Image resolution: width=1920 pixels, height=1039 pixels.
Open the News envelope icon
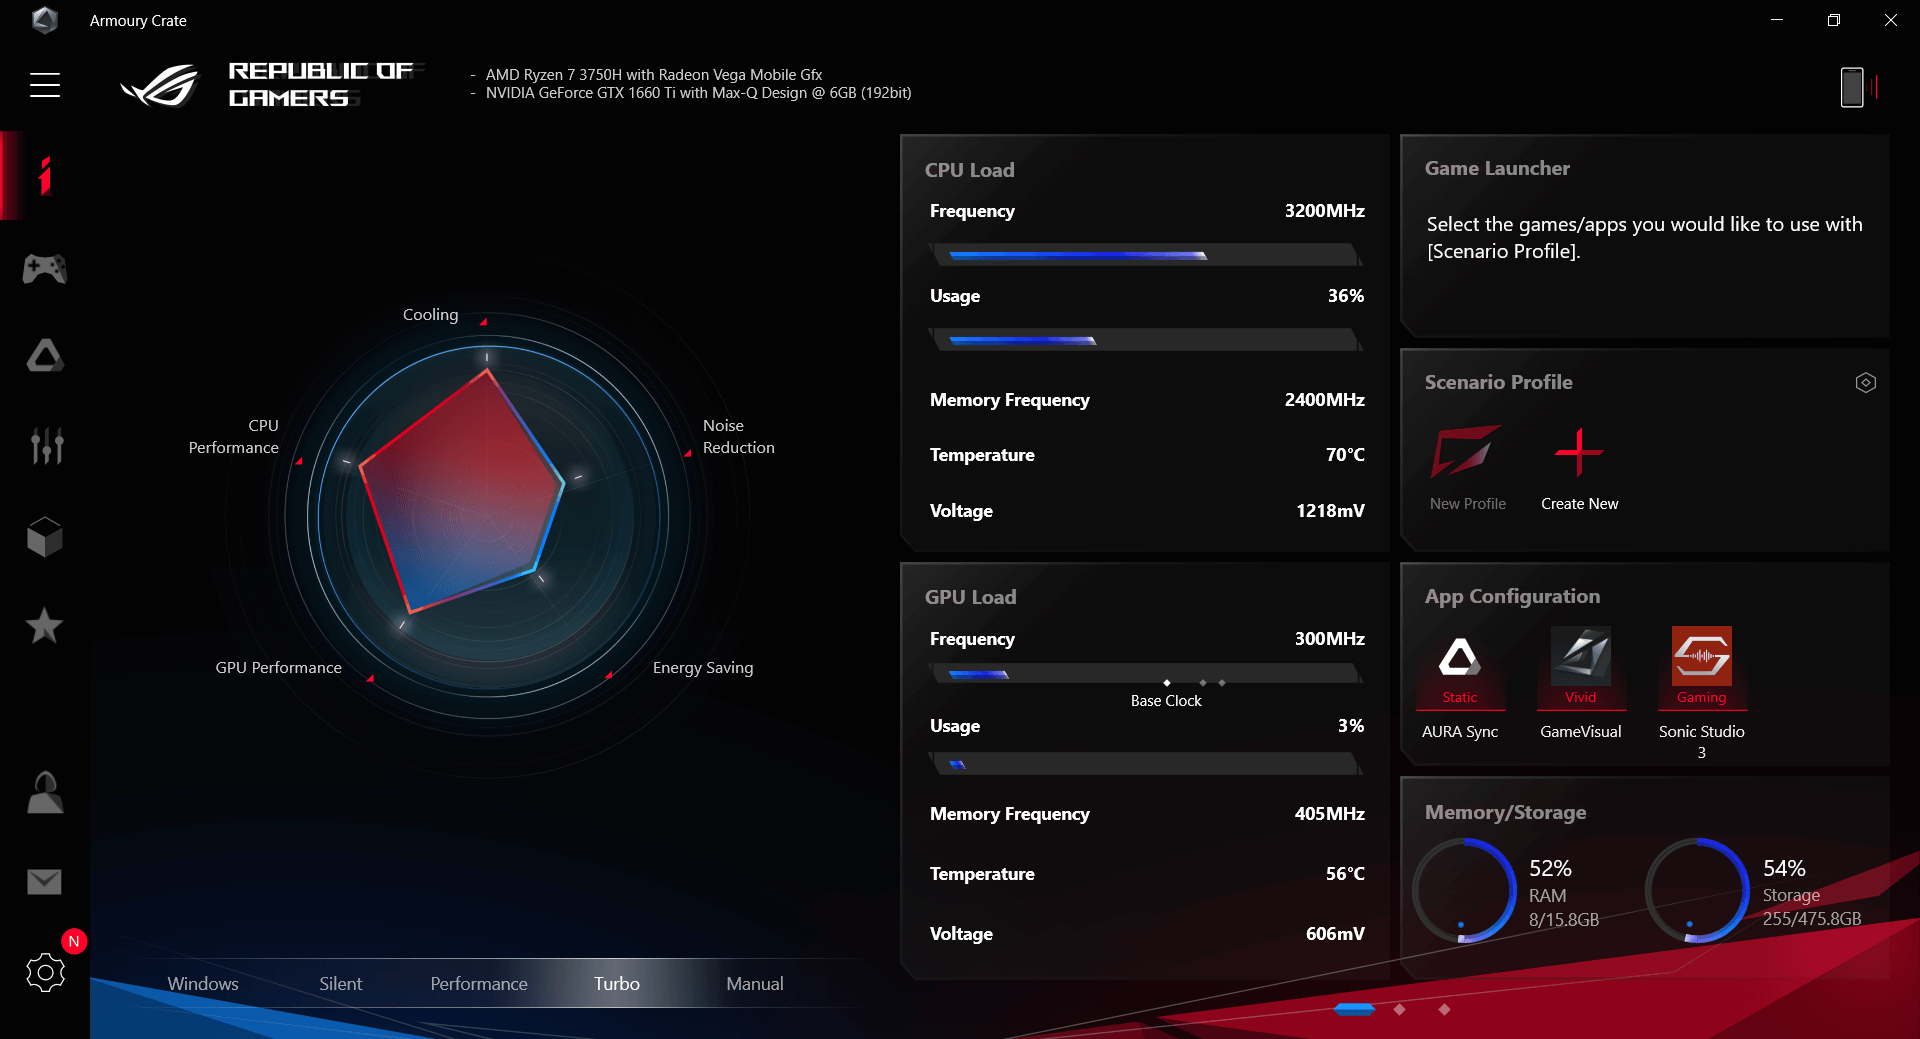pos(44,882)
